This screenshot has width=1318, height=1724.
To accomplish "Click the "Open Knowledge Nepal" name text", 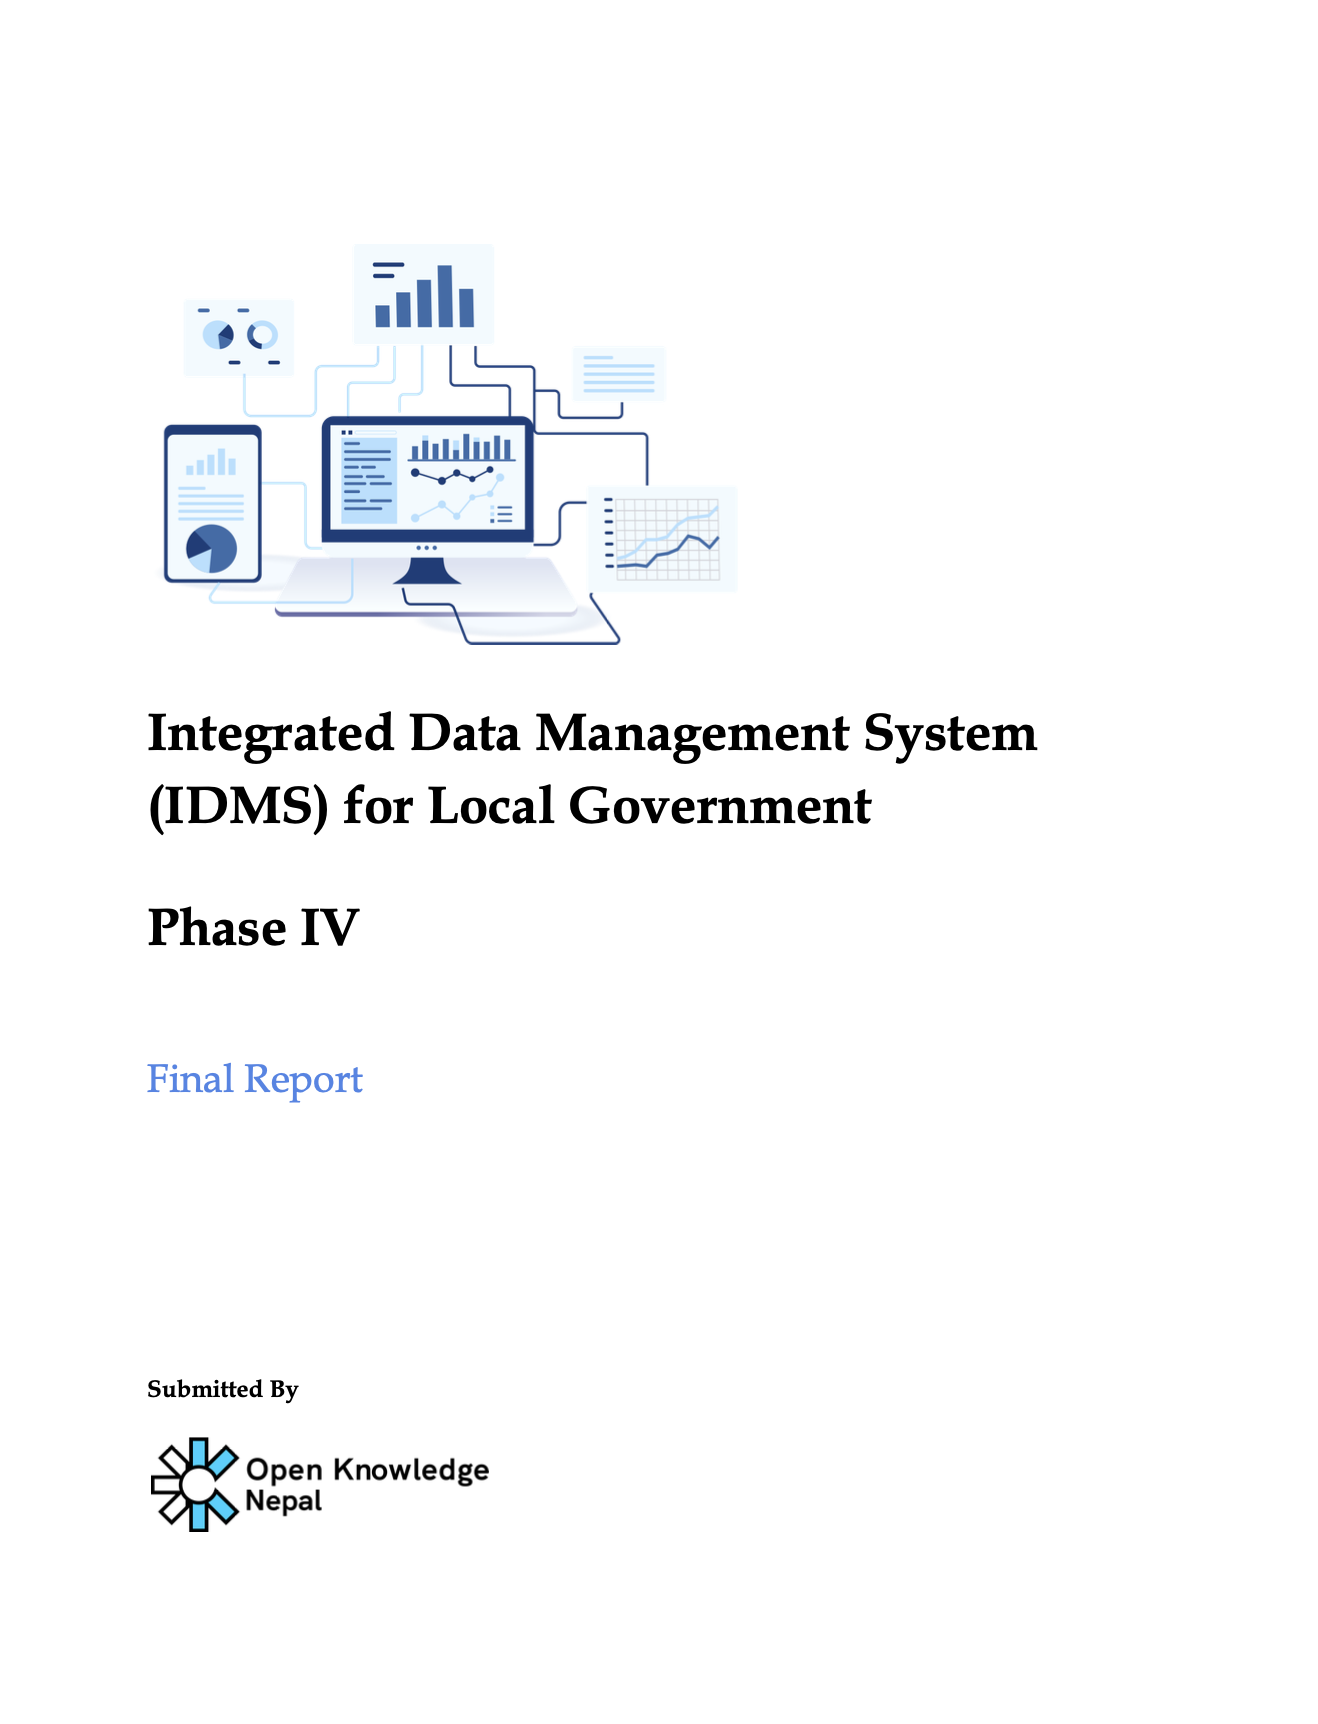I will [367, 1485].
